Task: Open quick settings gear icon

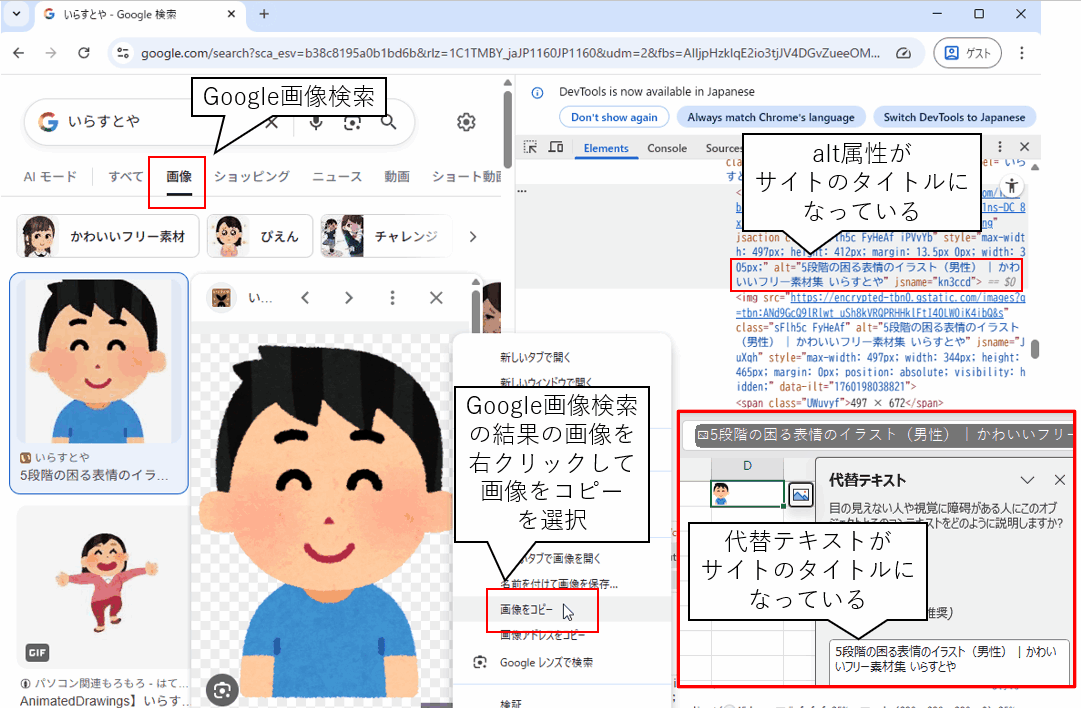Action: coord(466,122)
